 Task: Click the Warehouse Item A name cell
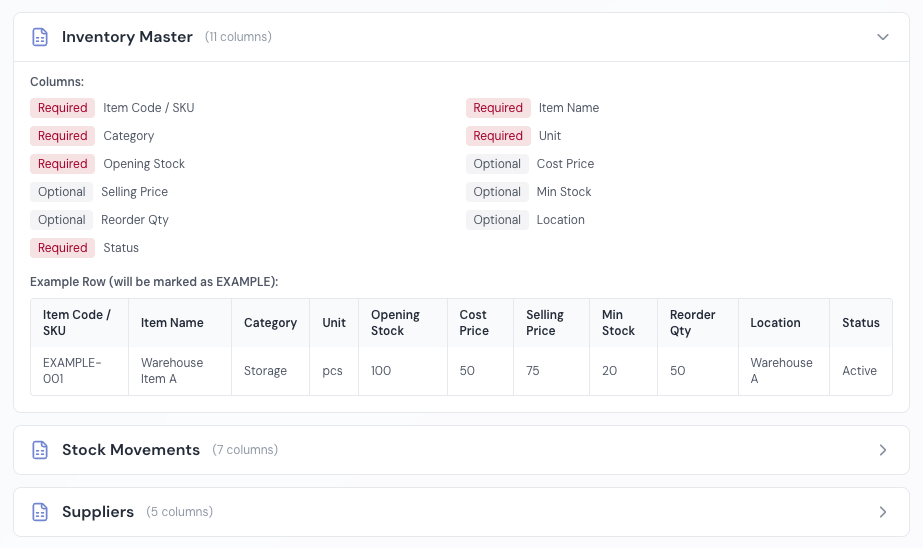[172, 371]
